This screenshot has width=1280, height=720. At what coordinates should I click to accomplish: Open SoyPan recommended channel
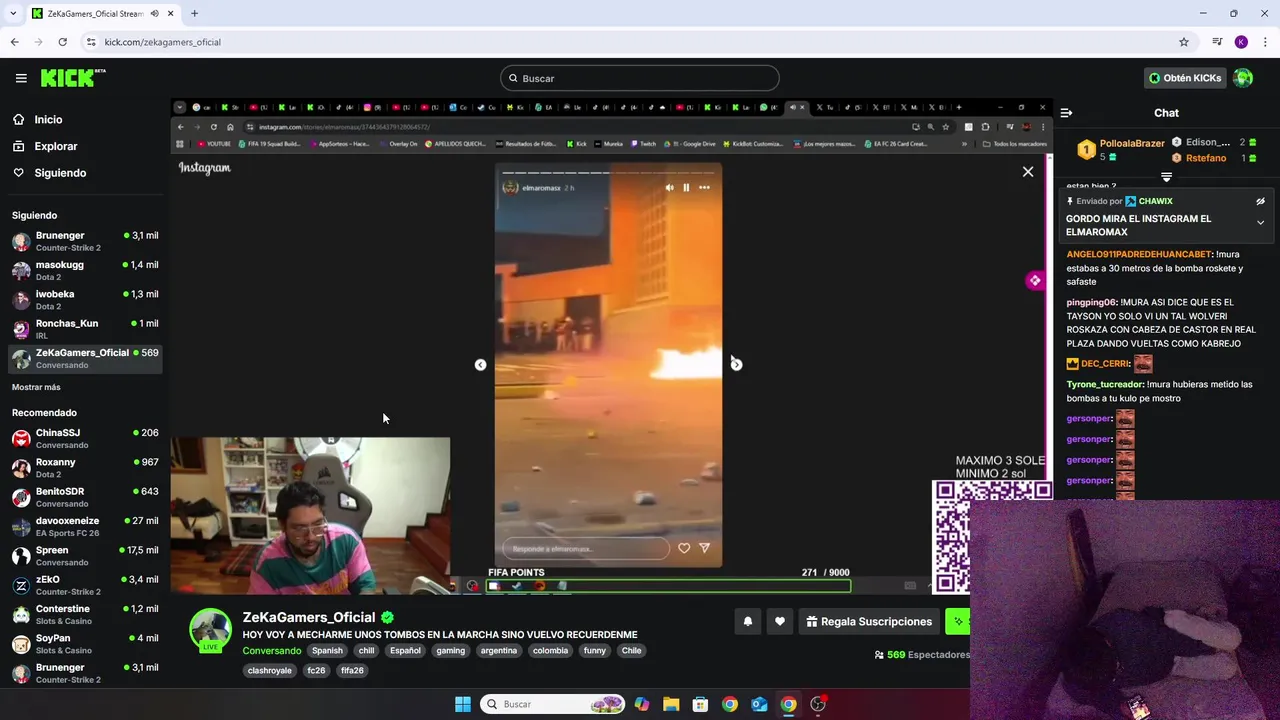click(85, 643)
